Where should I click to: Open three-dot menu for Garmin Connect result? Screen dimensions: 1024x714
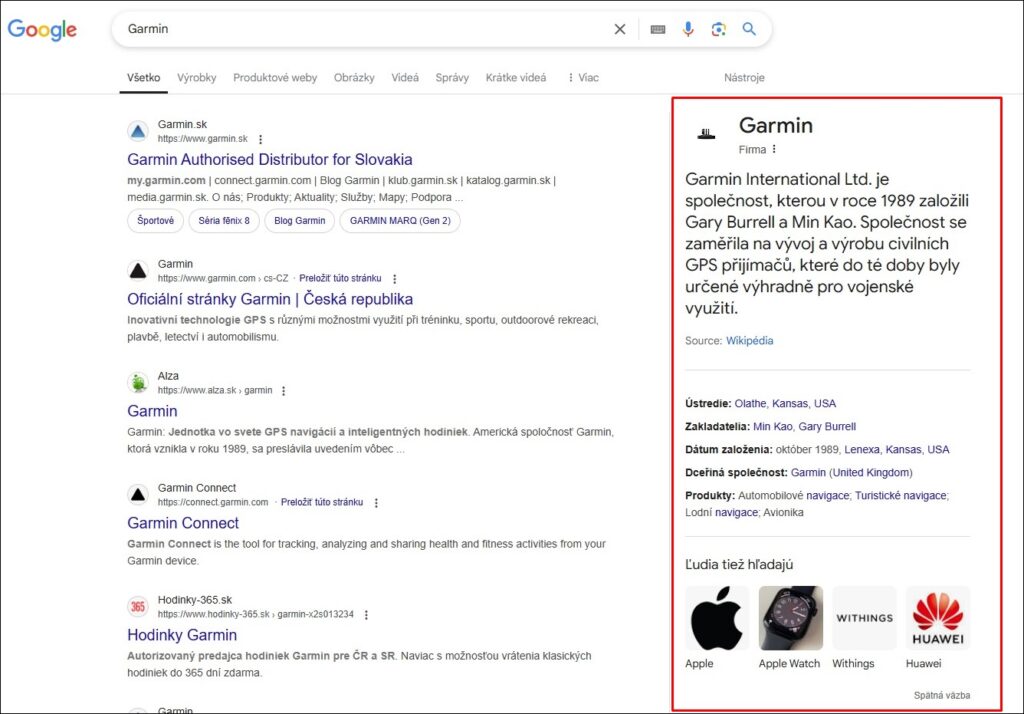376,503
